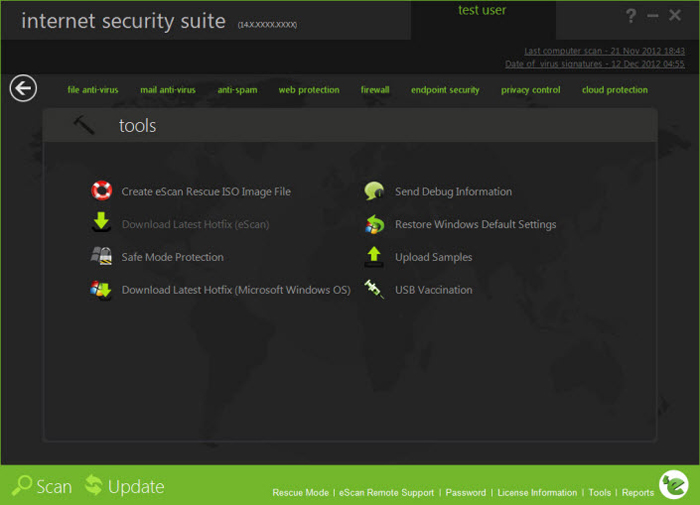Viewport: 700px width, 505px height.
Task: Click the Date of virus signatures link
Action: (x=595, y=64)
